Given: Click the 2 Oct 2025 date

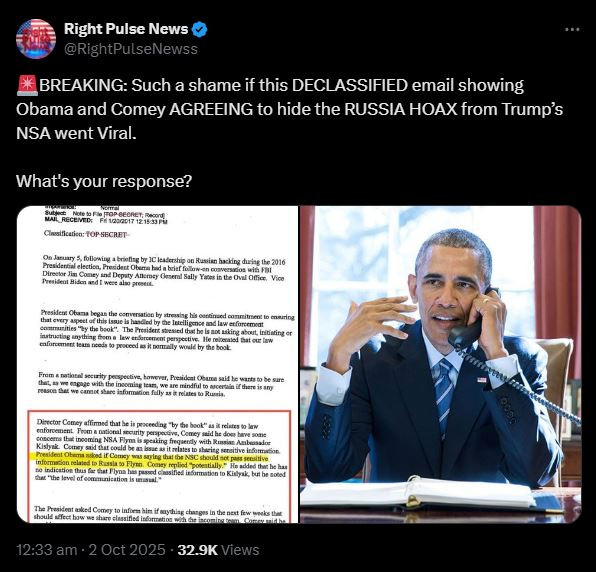Looking at the screenshot, I should [x=127, y=550].
